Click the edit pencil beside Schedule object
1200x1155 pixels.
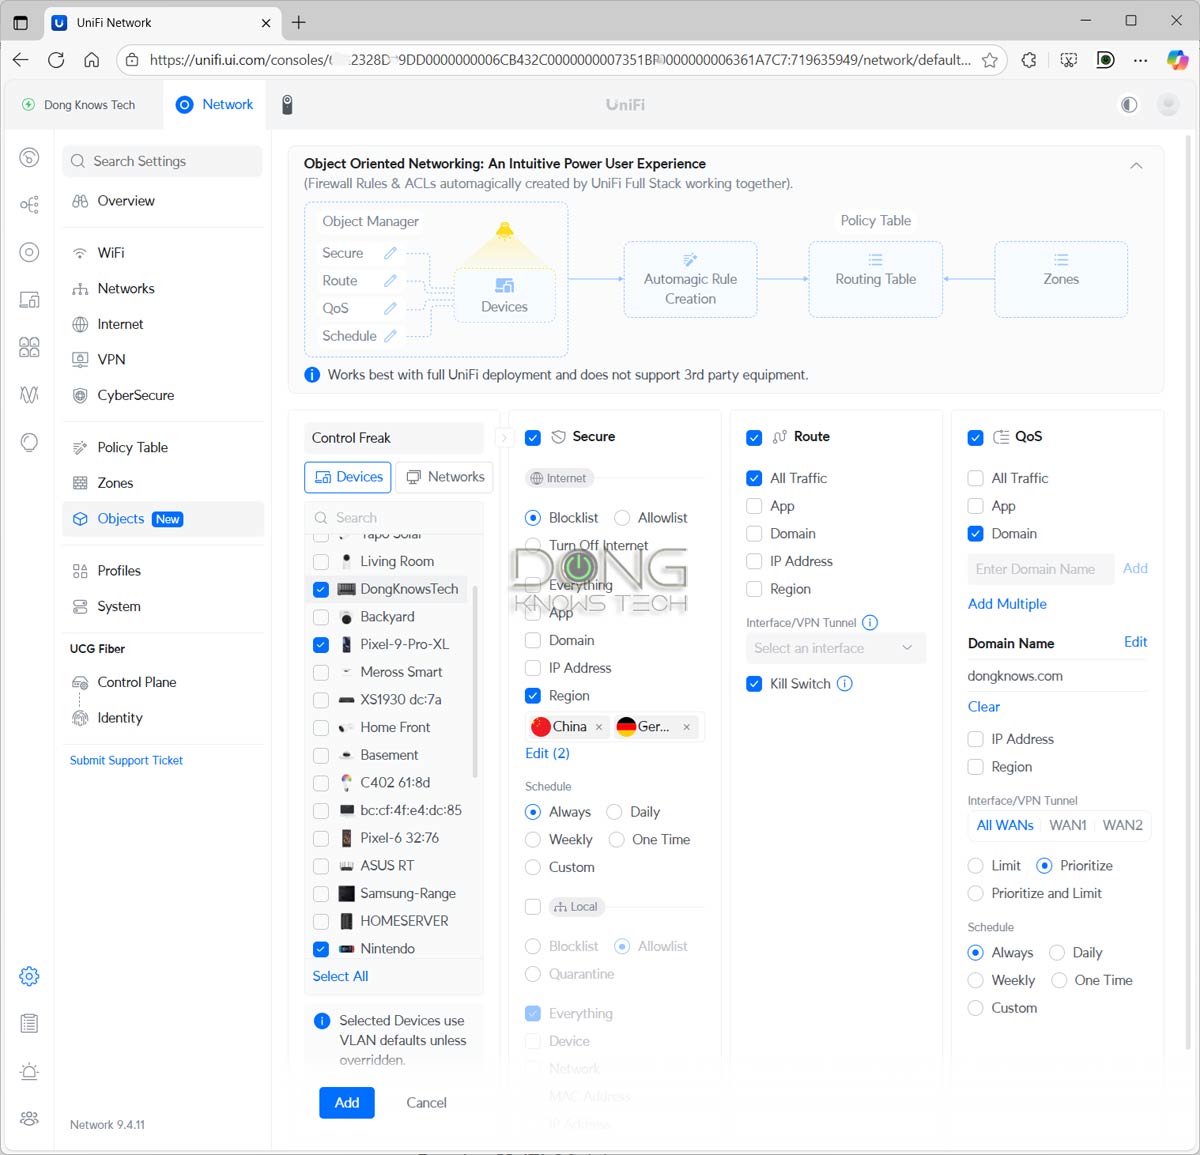point(390,336)
